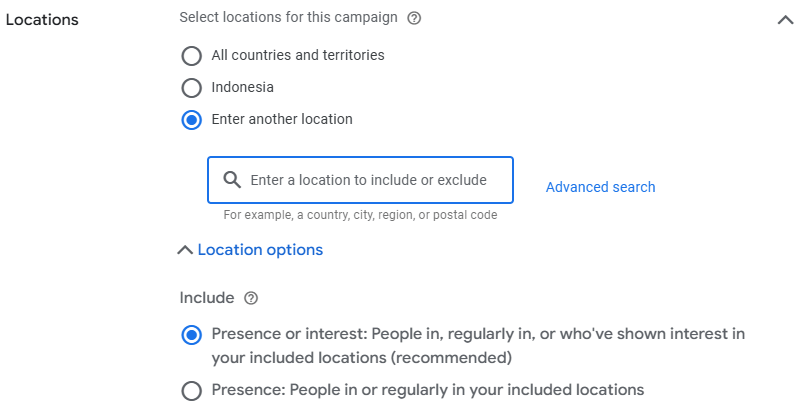Click the 'Indonesia' option label text
The width and height of the screenshot is (798, 414).
coord(243,87)
